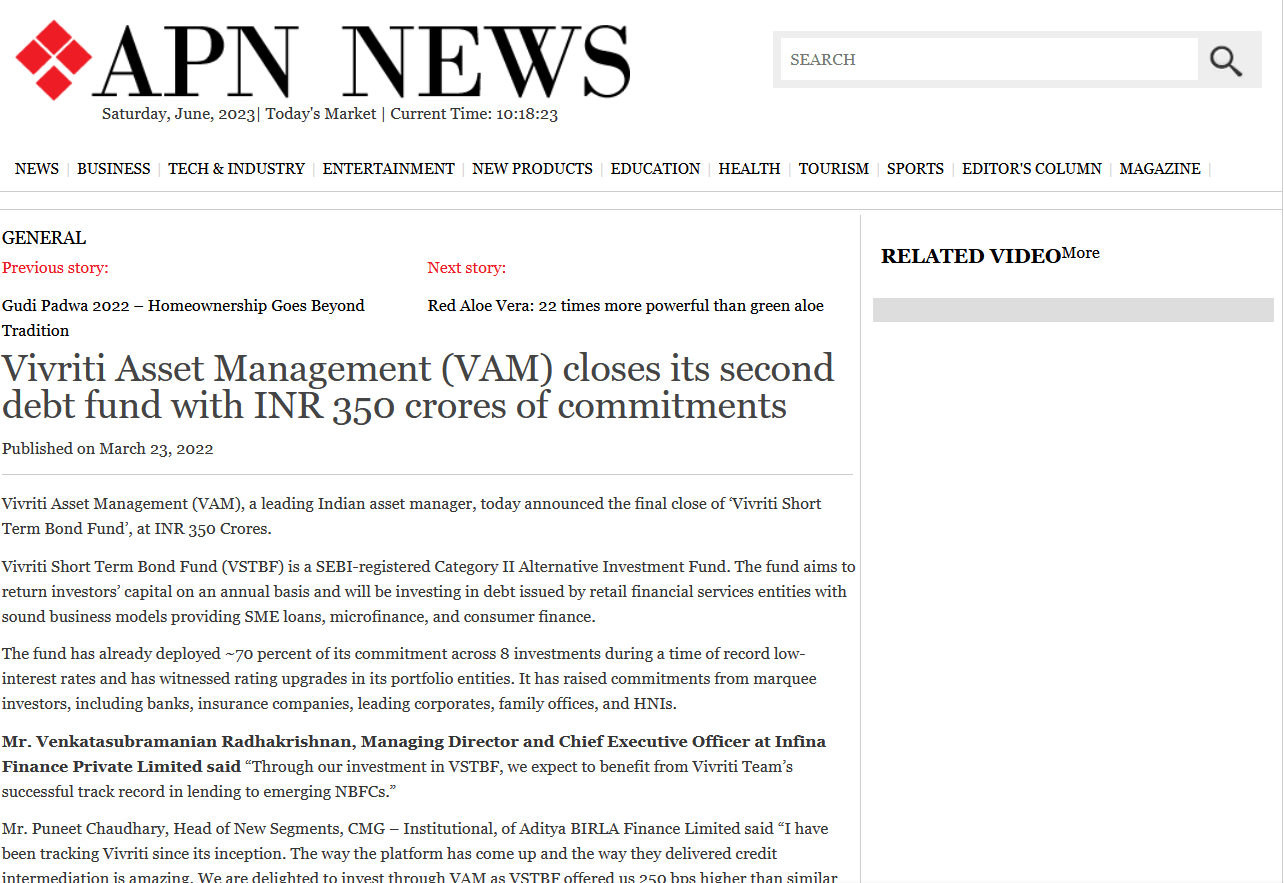This screenshot has width=1284, height=883.
Task: Click the paragraph starting 'The fund has already deployed'
Action: coord(410,679)
